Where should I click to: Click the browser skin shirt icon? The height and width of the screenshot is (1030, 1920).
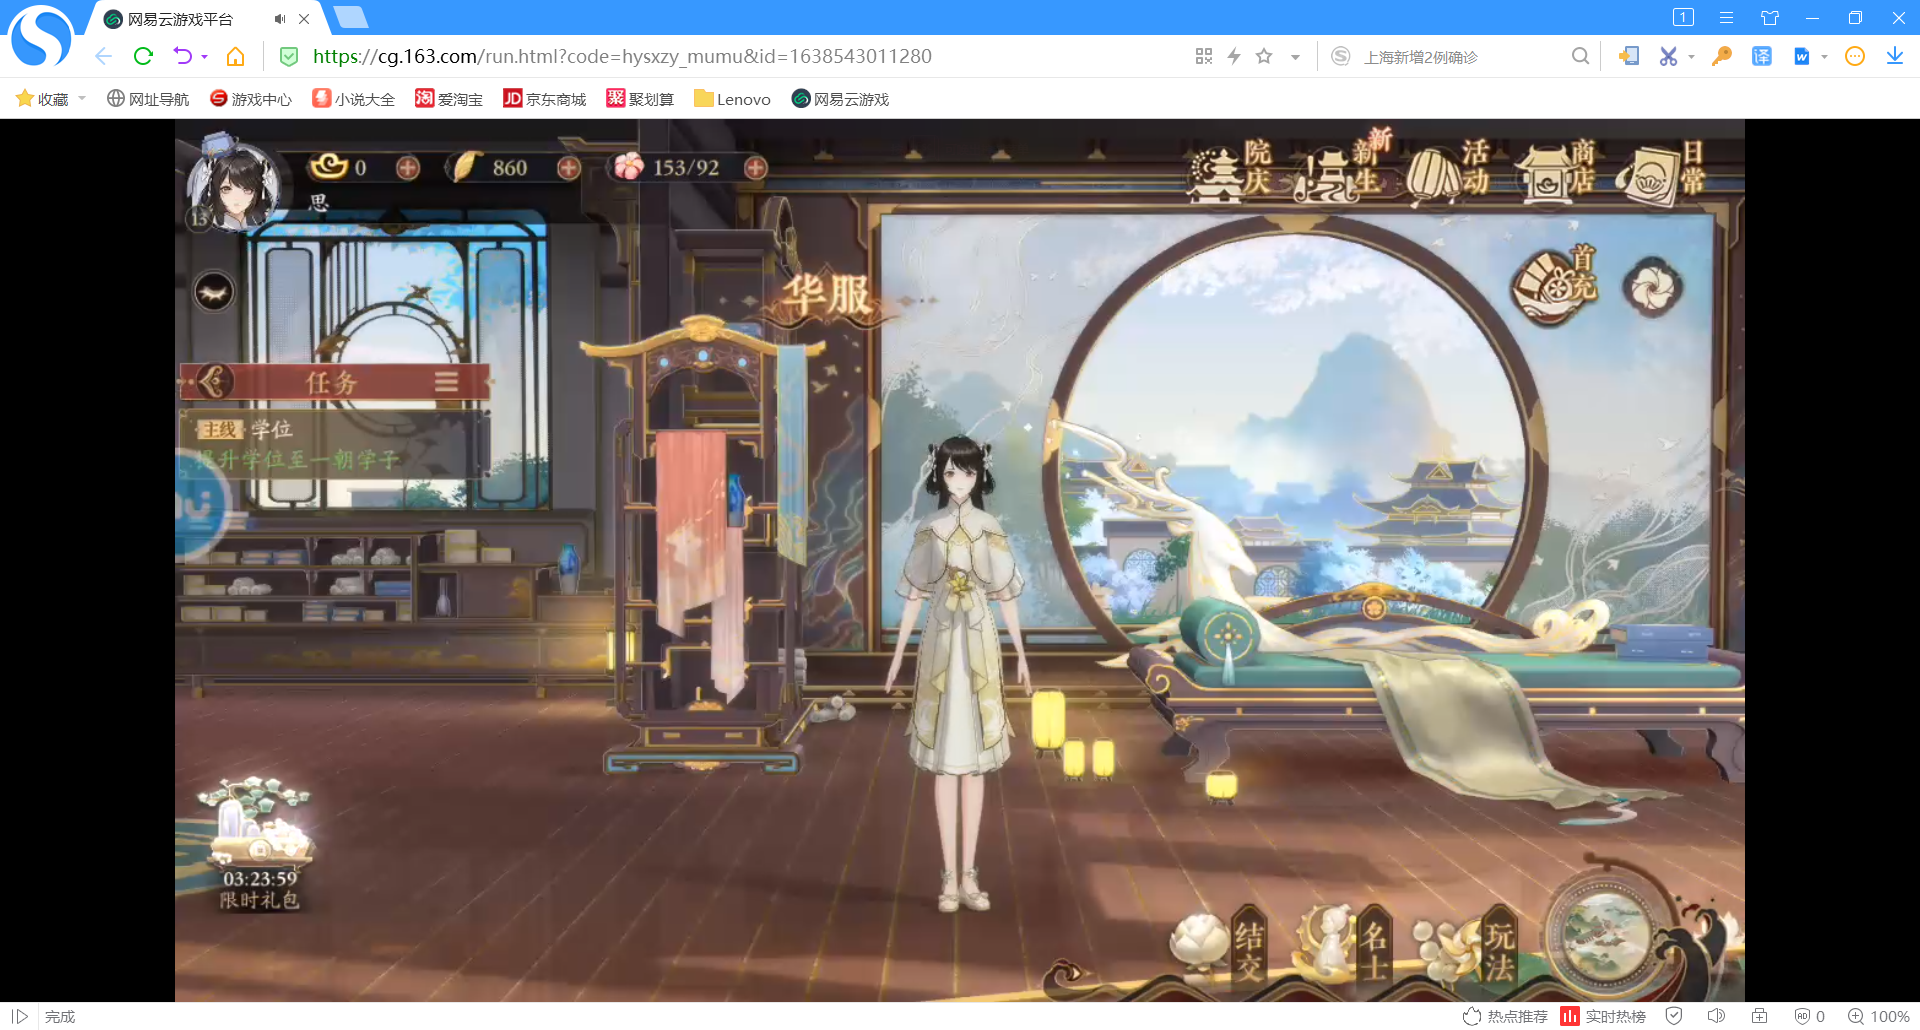coord(1770,18)
